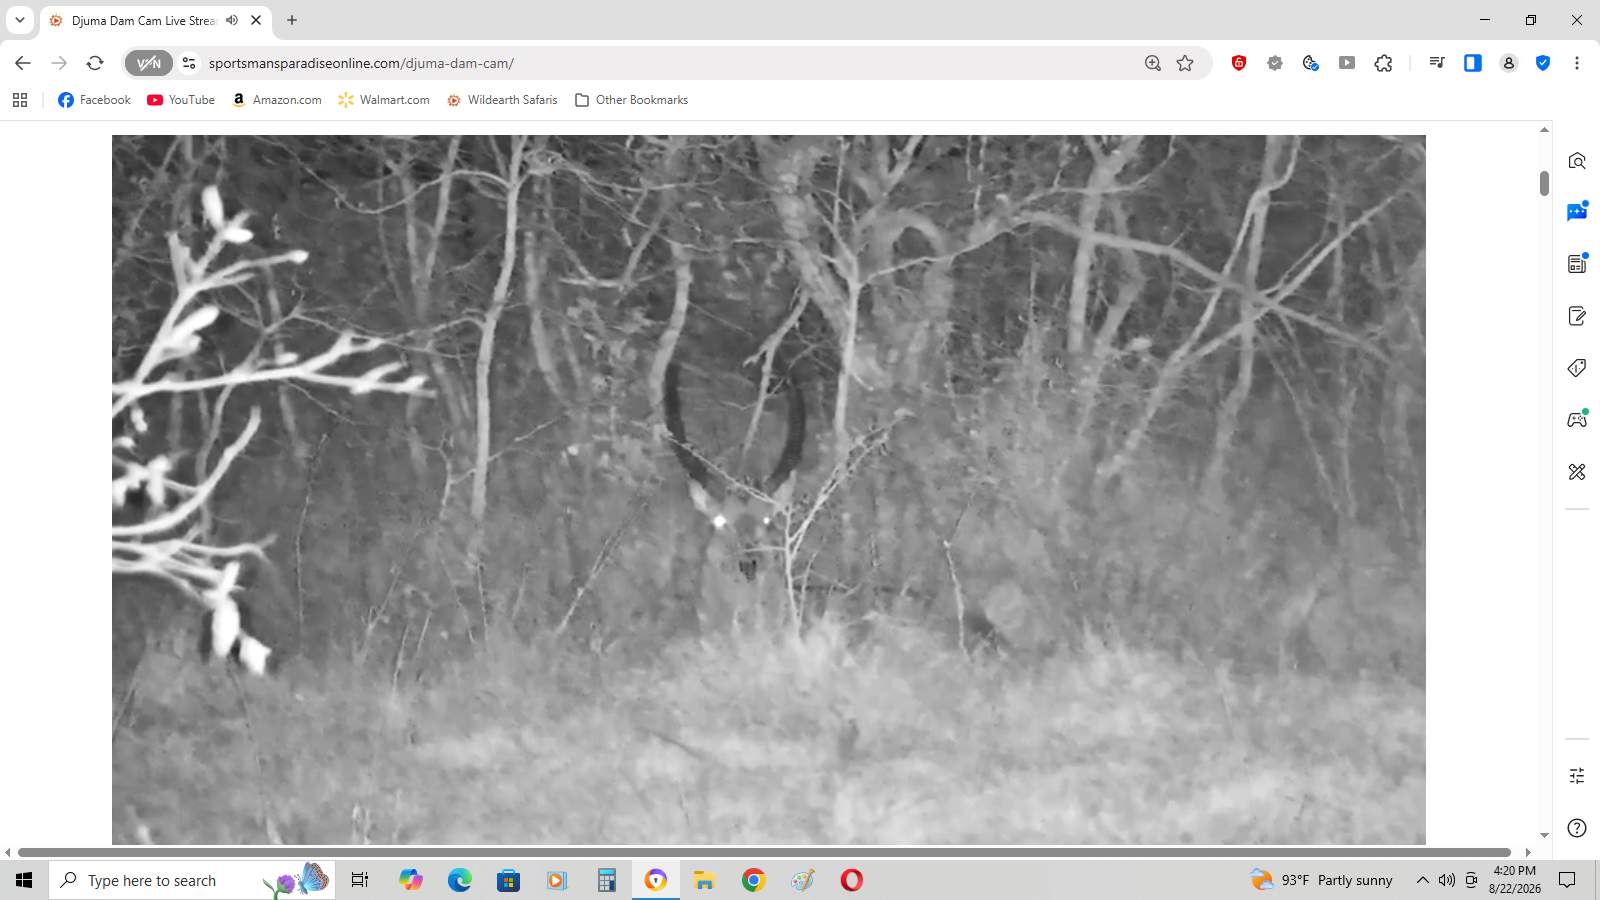Click the red ad blocker shield icon
This screenshot has width=1600, height=900.
point(1239,63)
